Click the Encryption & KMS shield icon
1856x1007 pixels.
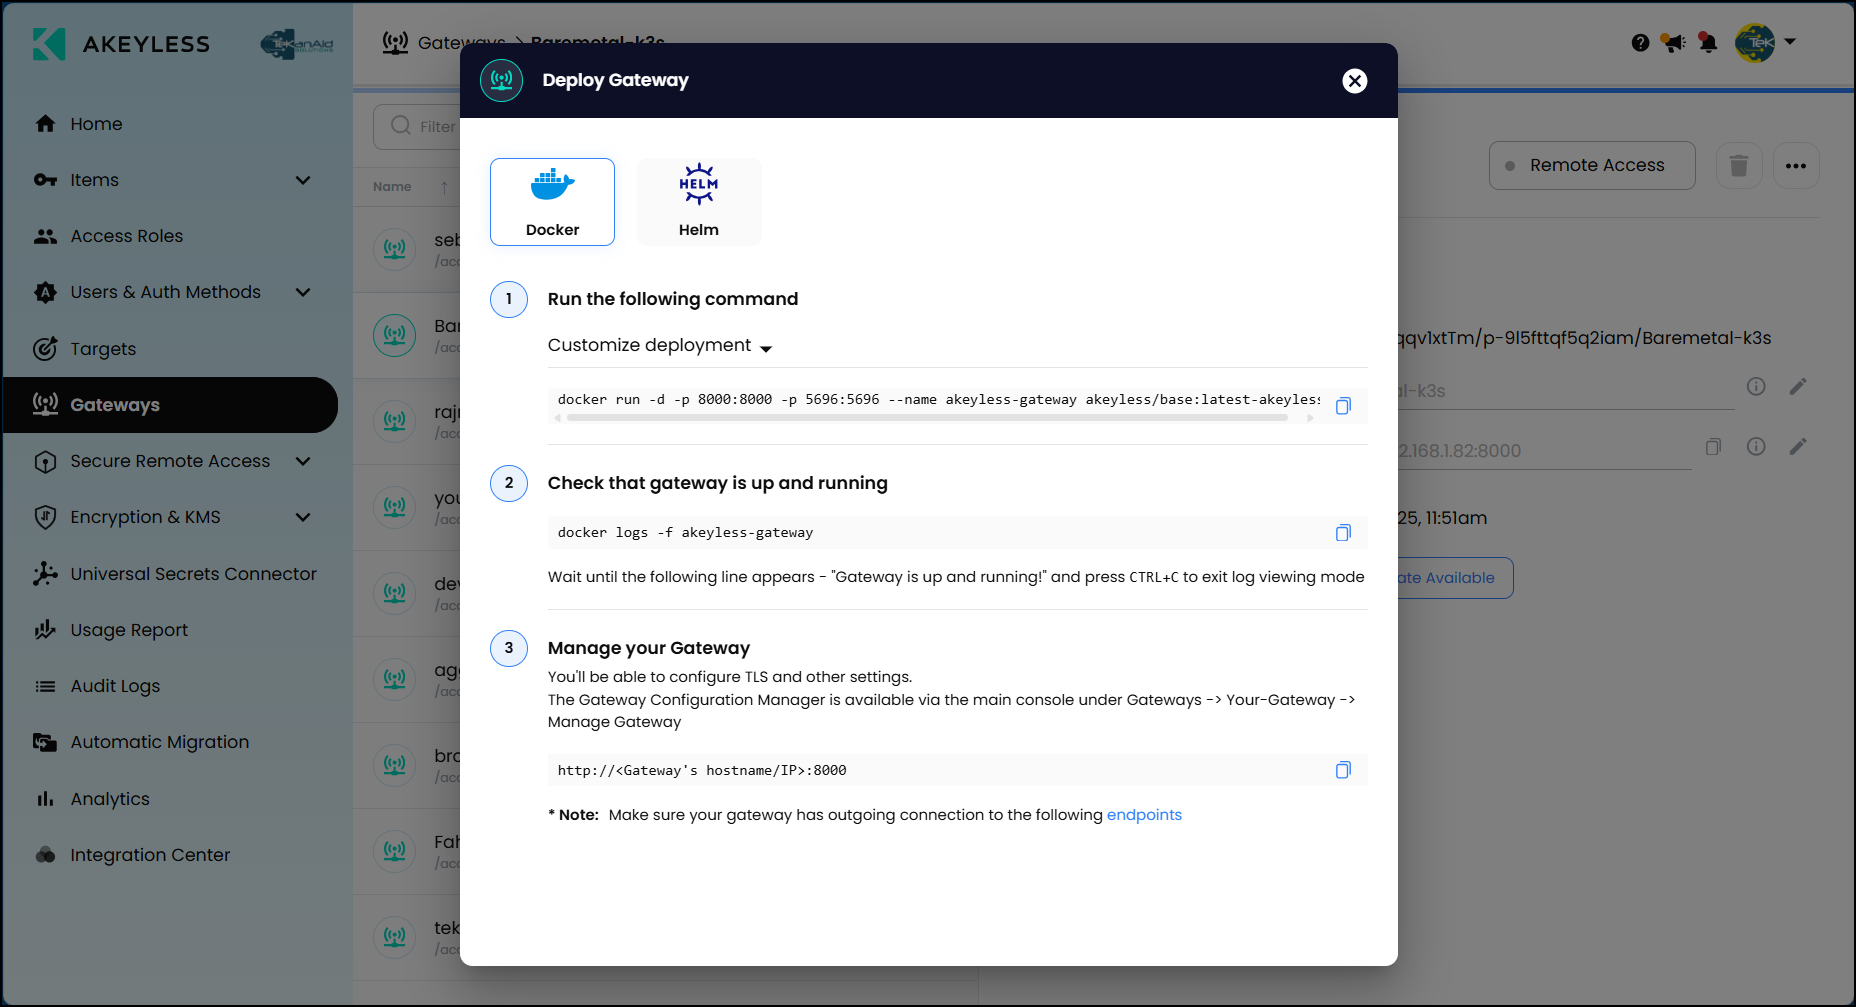pyautogui.click(x=45, y=517)
